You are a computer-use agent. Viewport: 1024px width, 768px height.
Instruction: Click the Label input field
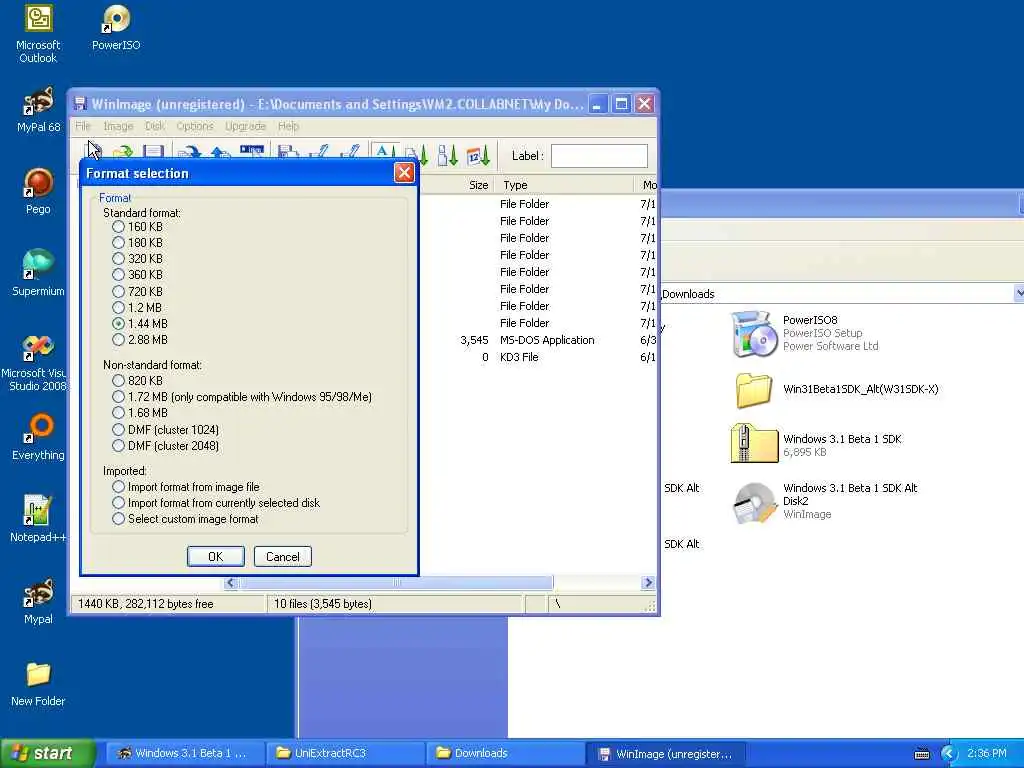pos(599,156)
